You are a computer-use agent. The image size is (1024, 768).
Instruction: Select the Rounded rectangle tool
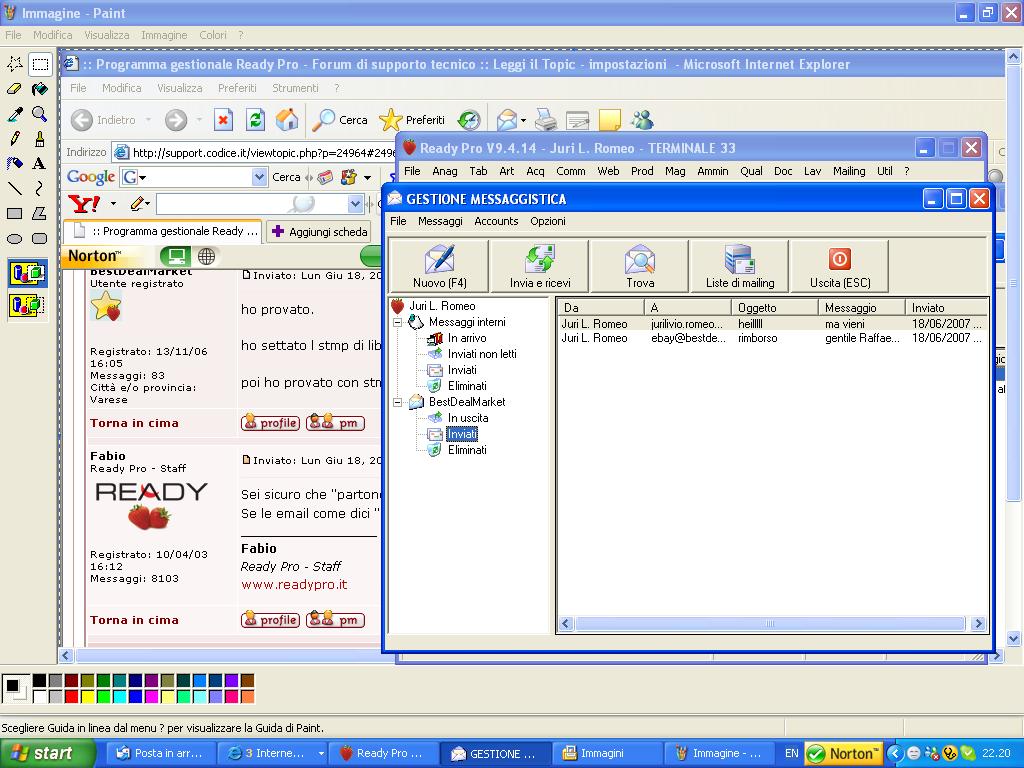click(x=40, y=238)
